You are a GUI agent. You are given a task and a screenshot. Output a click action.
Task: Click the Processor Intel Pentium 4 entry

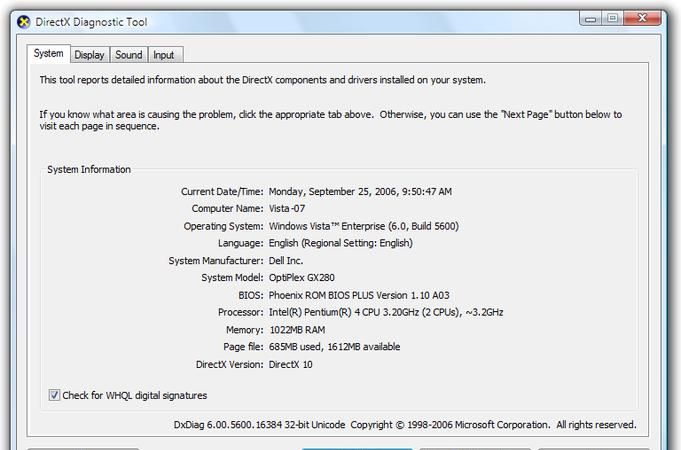pyautogui.click(x=386, y=312)
